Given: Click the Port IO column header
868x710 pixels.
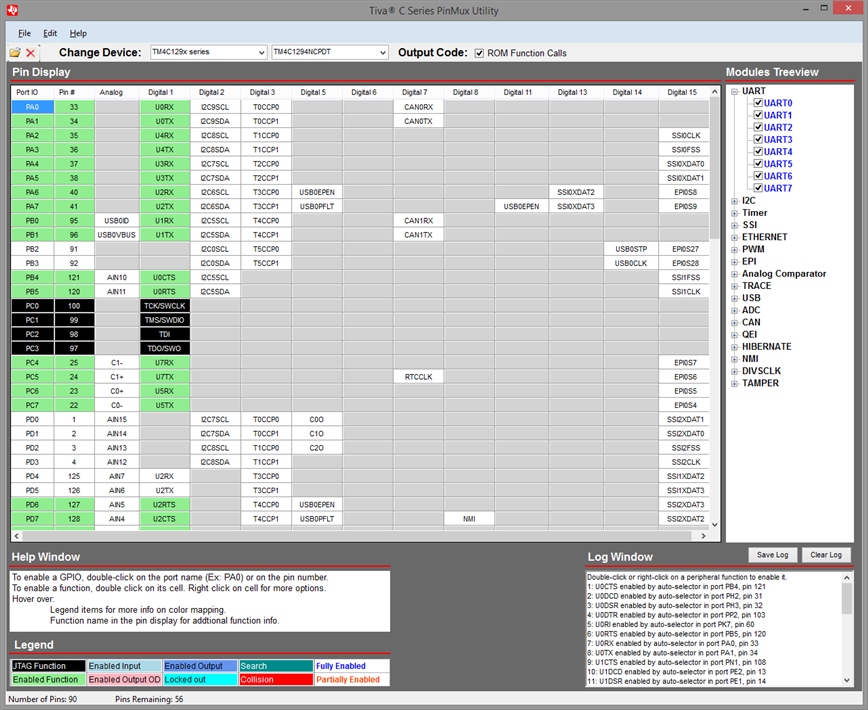Looking at the screenshot, I should click(x=33, y=92).
